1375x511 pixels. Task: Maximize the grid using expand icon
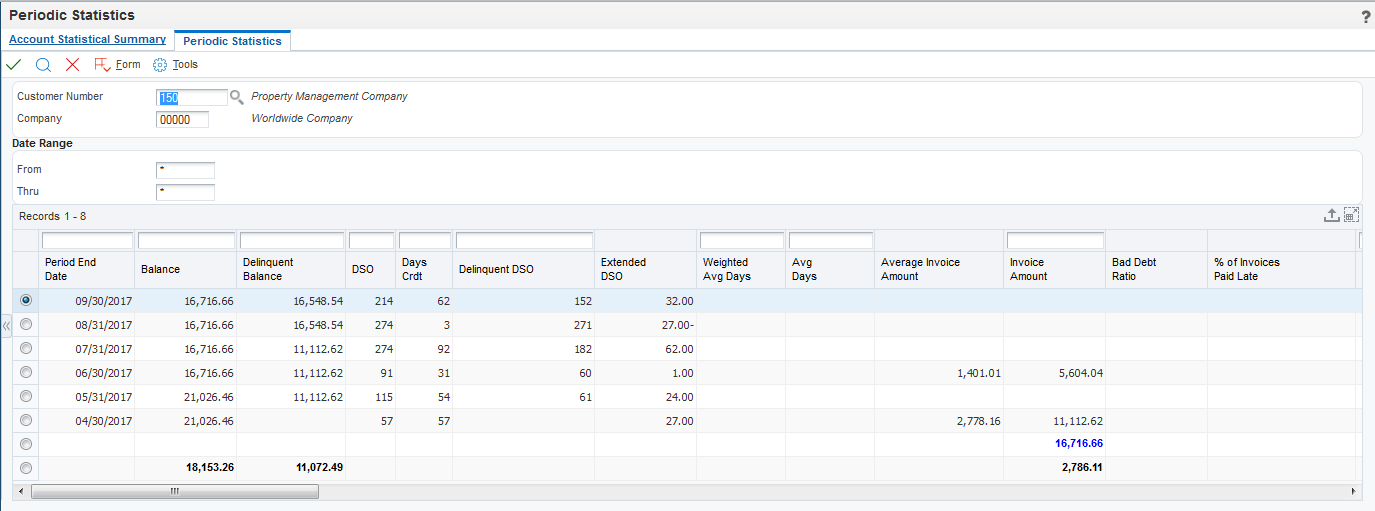coord(1351,215)
